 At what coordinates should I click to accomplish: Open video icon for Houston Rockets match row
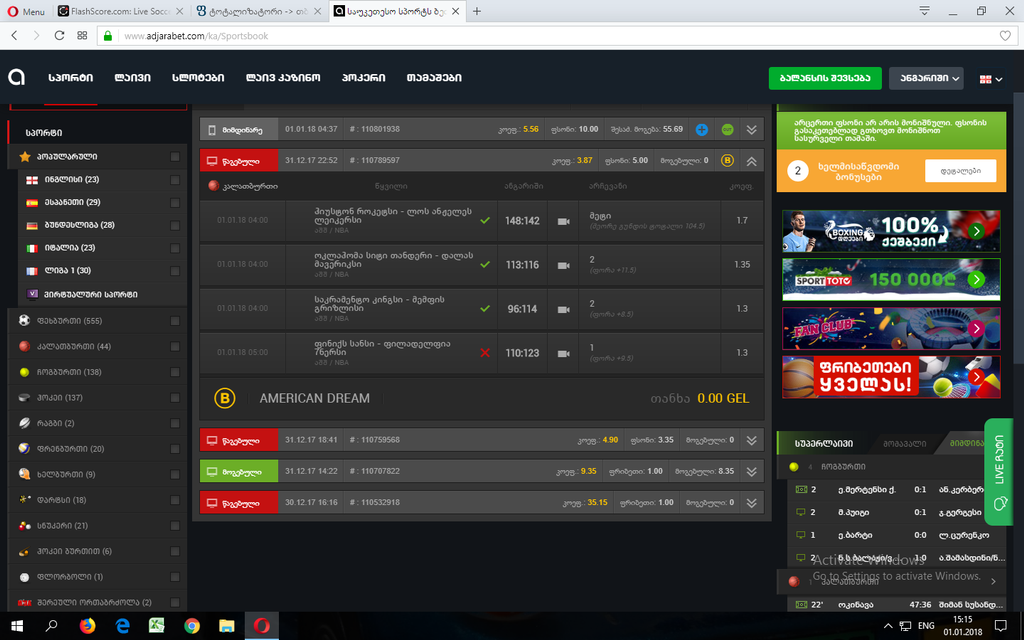tap(563, 221)
